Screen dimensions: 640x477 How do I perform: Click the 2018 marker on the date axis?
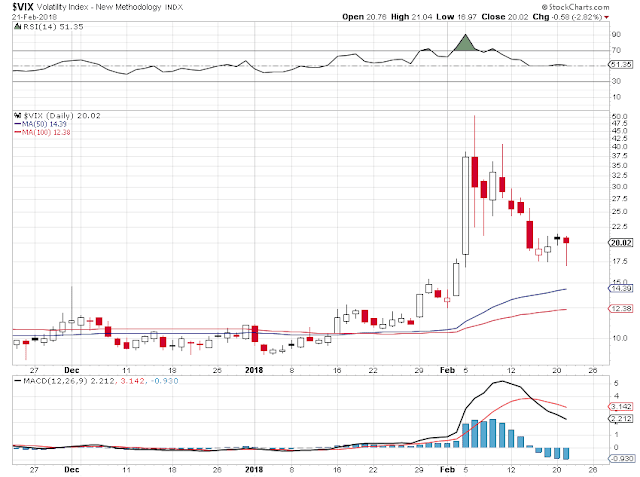pyautogui.click(x=254, y=370)
